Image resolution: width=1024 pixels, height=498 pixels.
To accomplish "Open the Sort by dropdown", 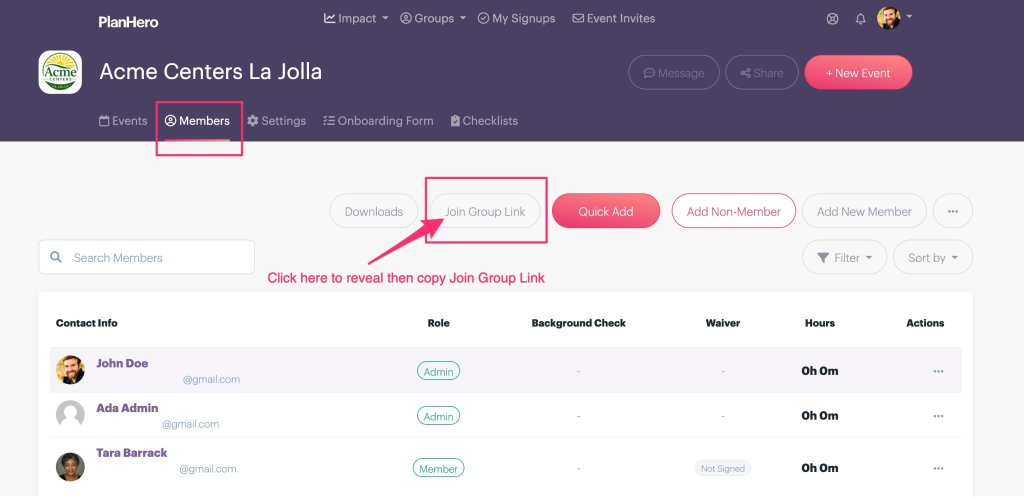I will click(933, 257).
